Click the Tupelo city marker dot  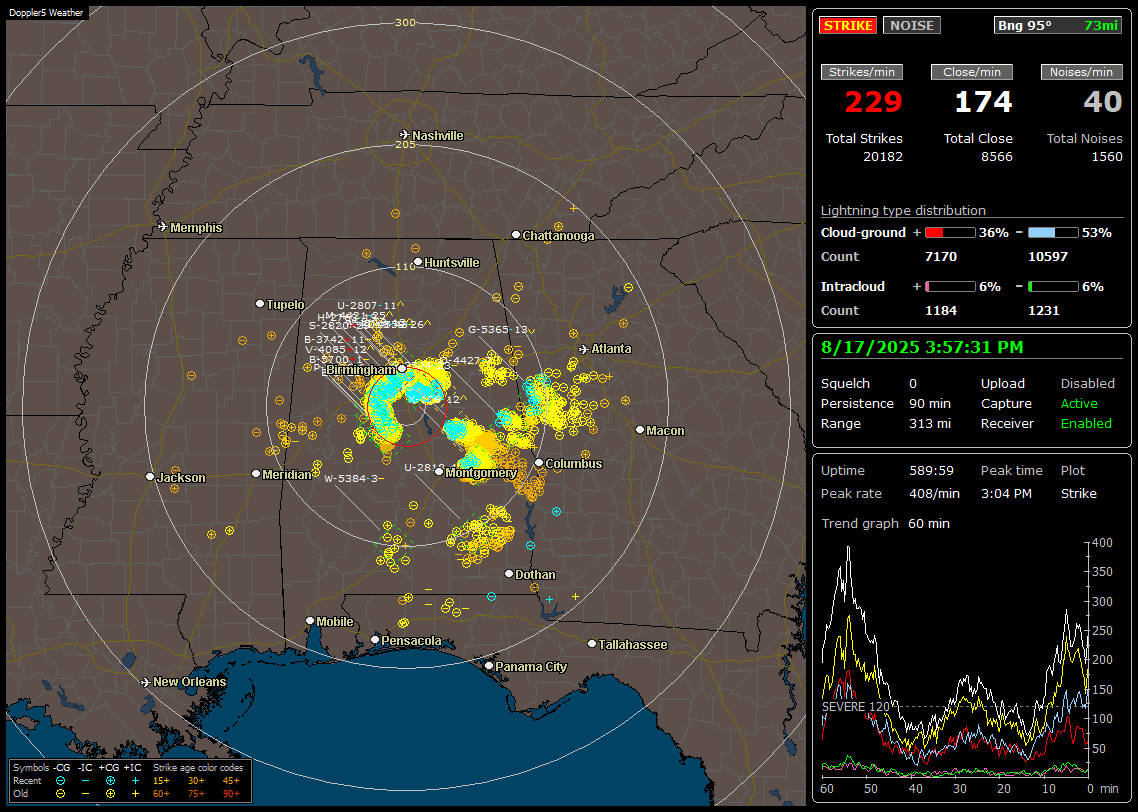point(260,303)
